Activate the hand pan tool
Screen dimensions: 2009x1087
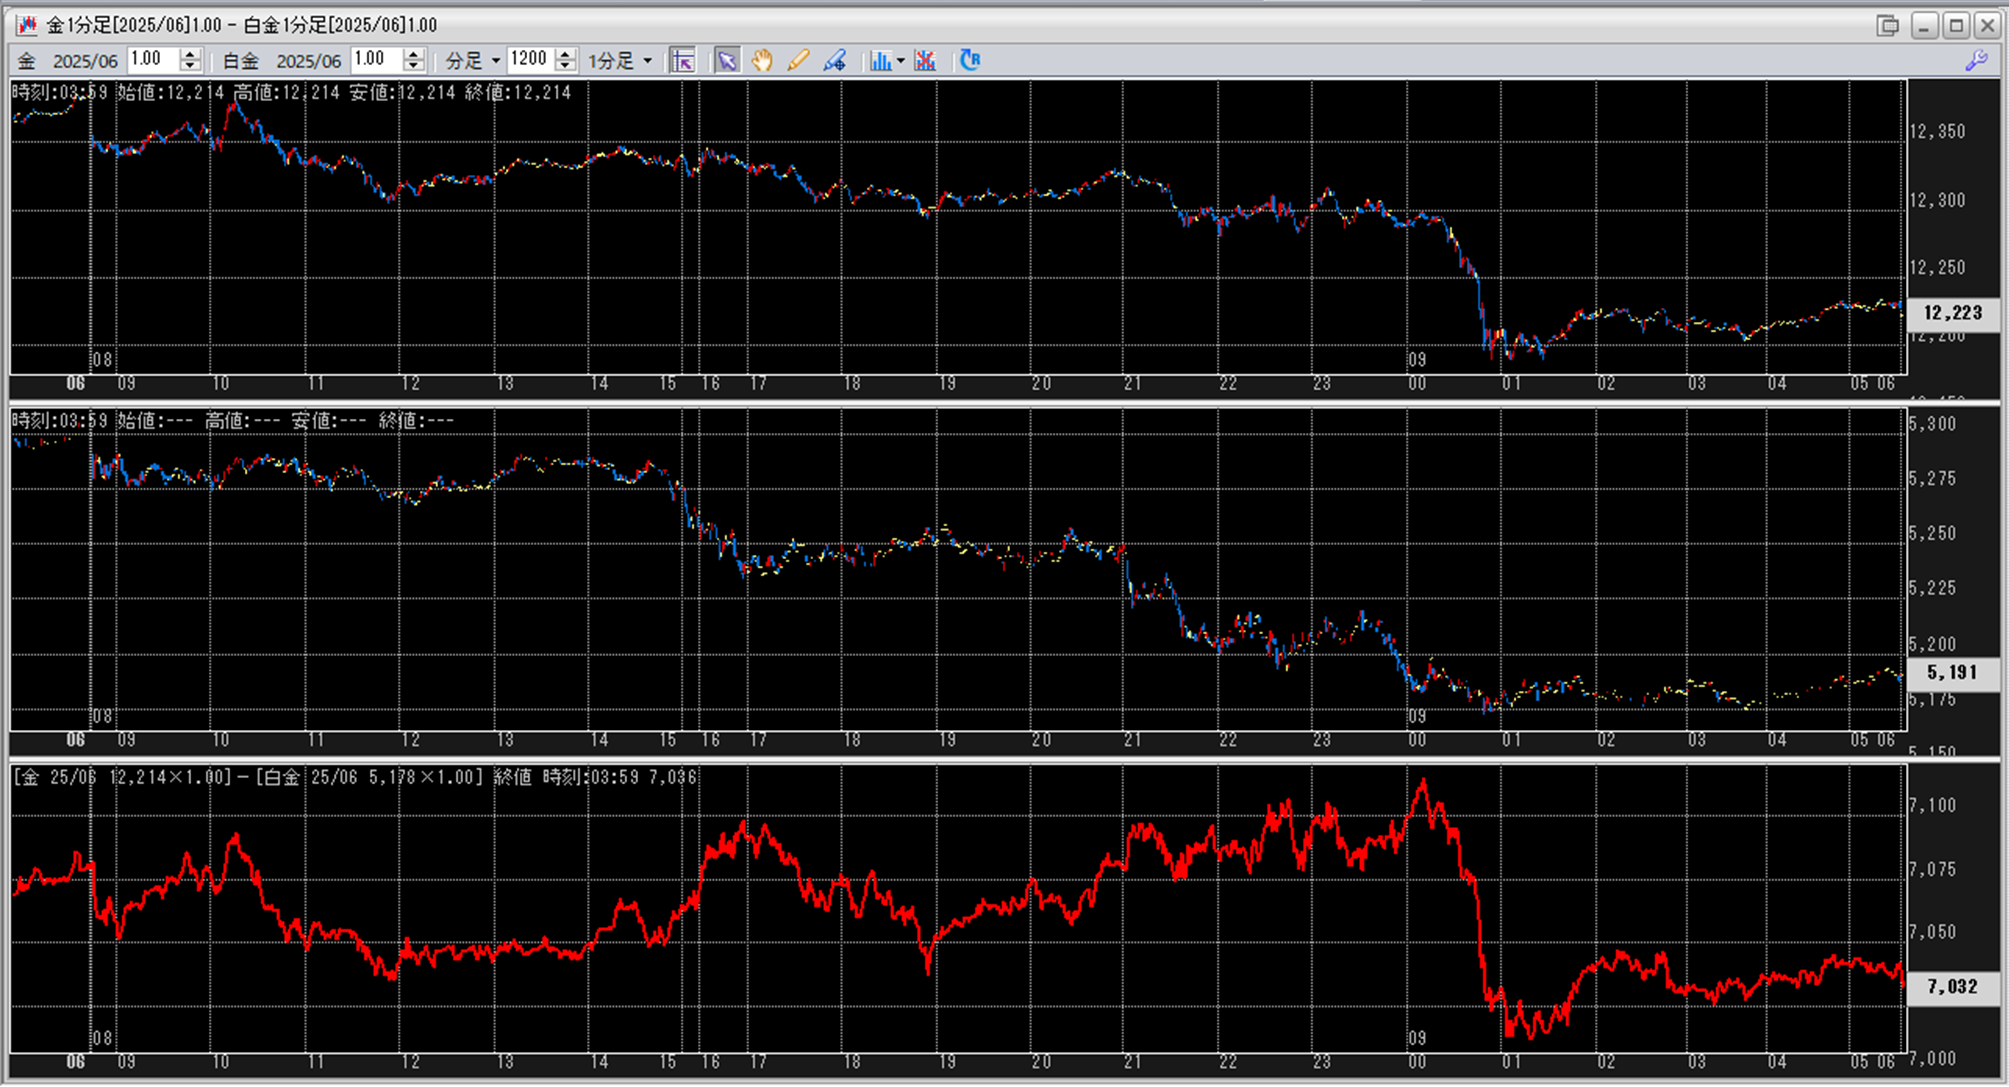[762, 61]
